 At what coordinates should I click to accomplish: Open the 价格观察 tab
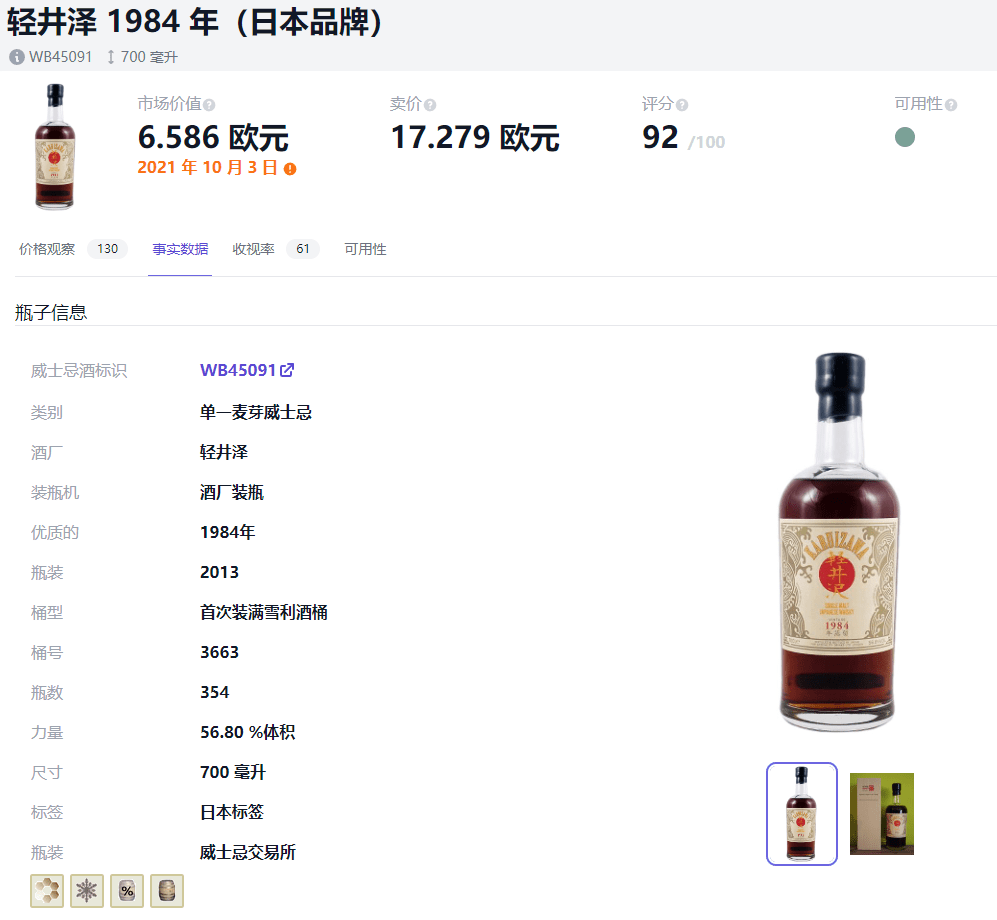pos(72,249)
